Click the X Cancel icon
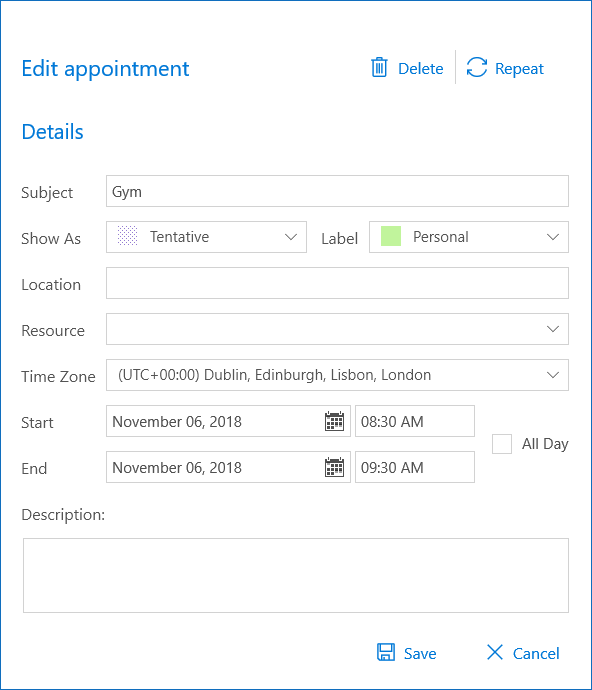Image resolution: width=592 pixels, height=690 pixels. (x=495, y=652)
